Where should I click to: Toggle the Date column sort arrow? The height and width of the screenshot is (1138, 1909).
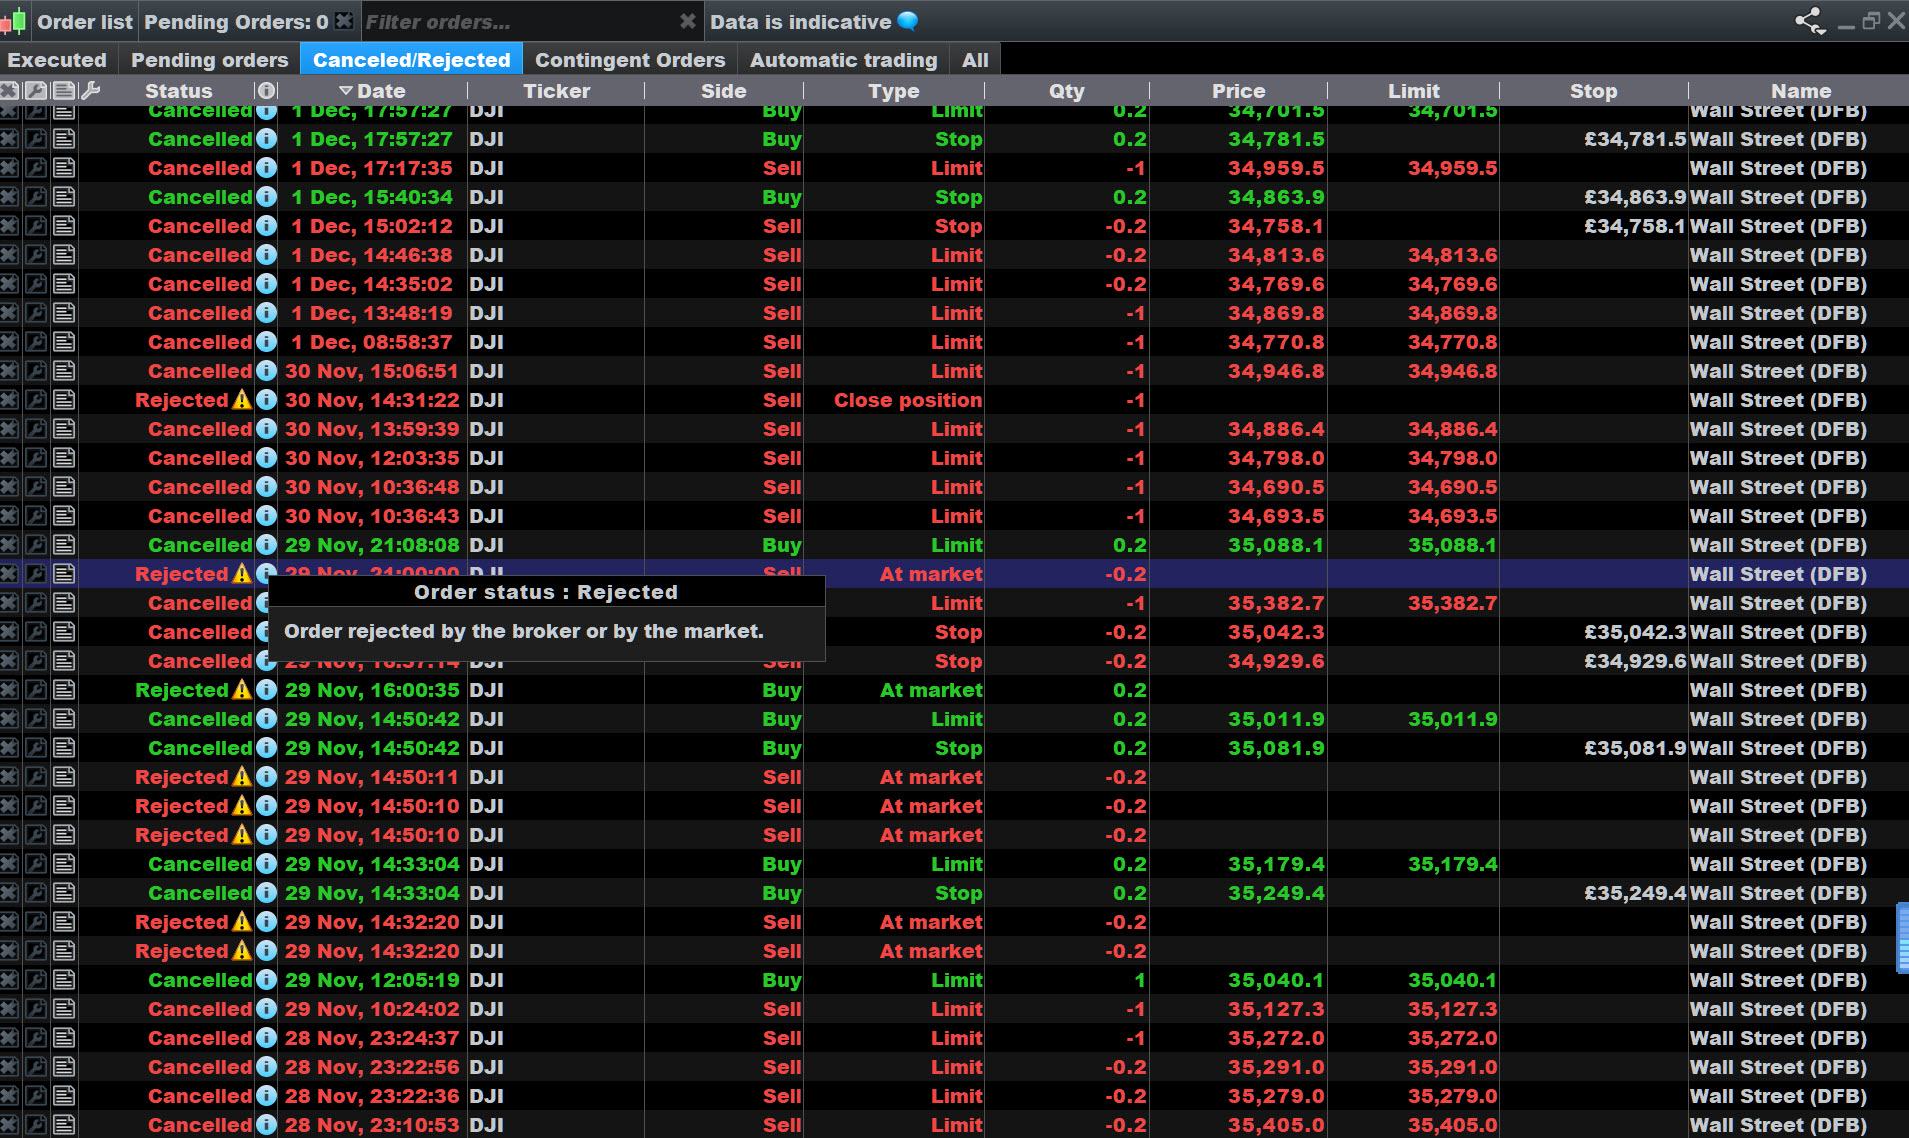point(346,91)
